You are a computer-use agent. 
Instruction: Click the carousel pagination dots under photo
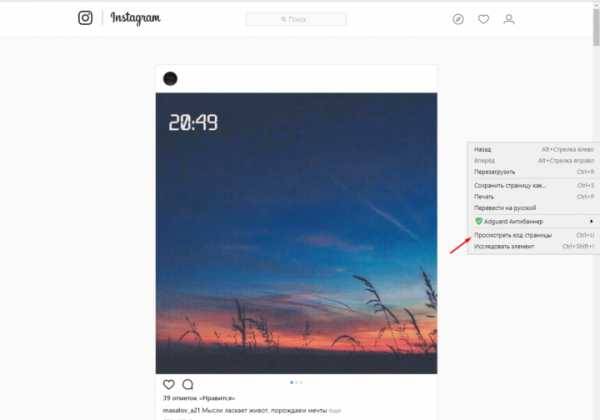(x=297, y=382)
